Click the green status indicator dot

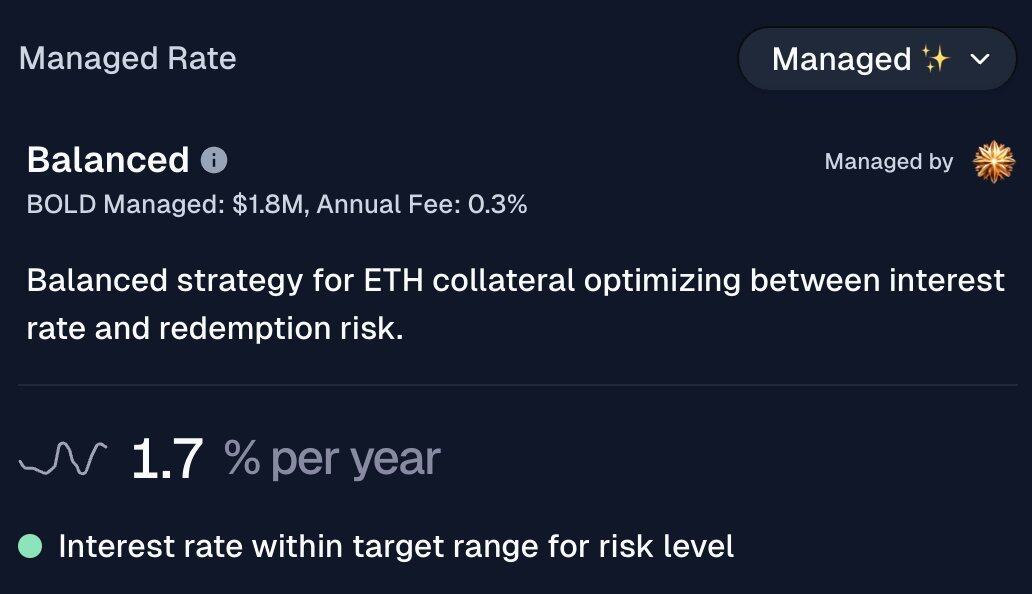coord(30,546)
